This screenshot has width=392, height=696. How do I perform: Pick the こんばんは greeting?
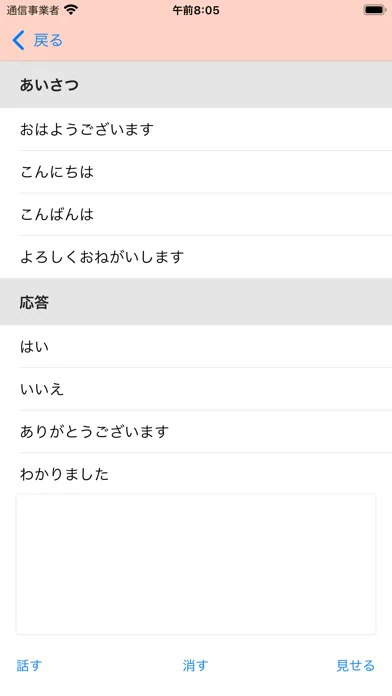click(x=196, y=214)
